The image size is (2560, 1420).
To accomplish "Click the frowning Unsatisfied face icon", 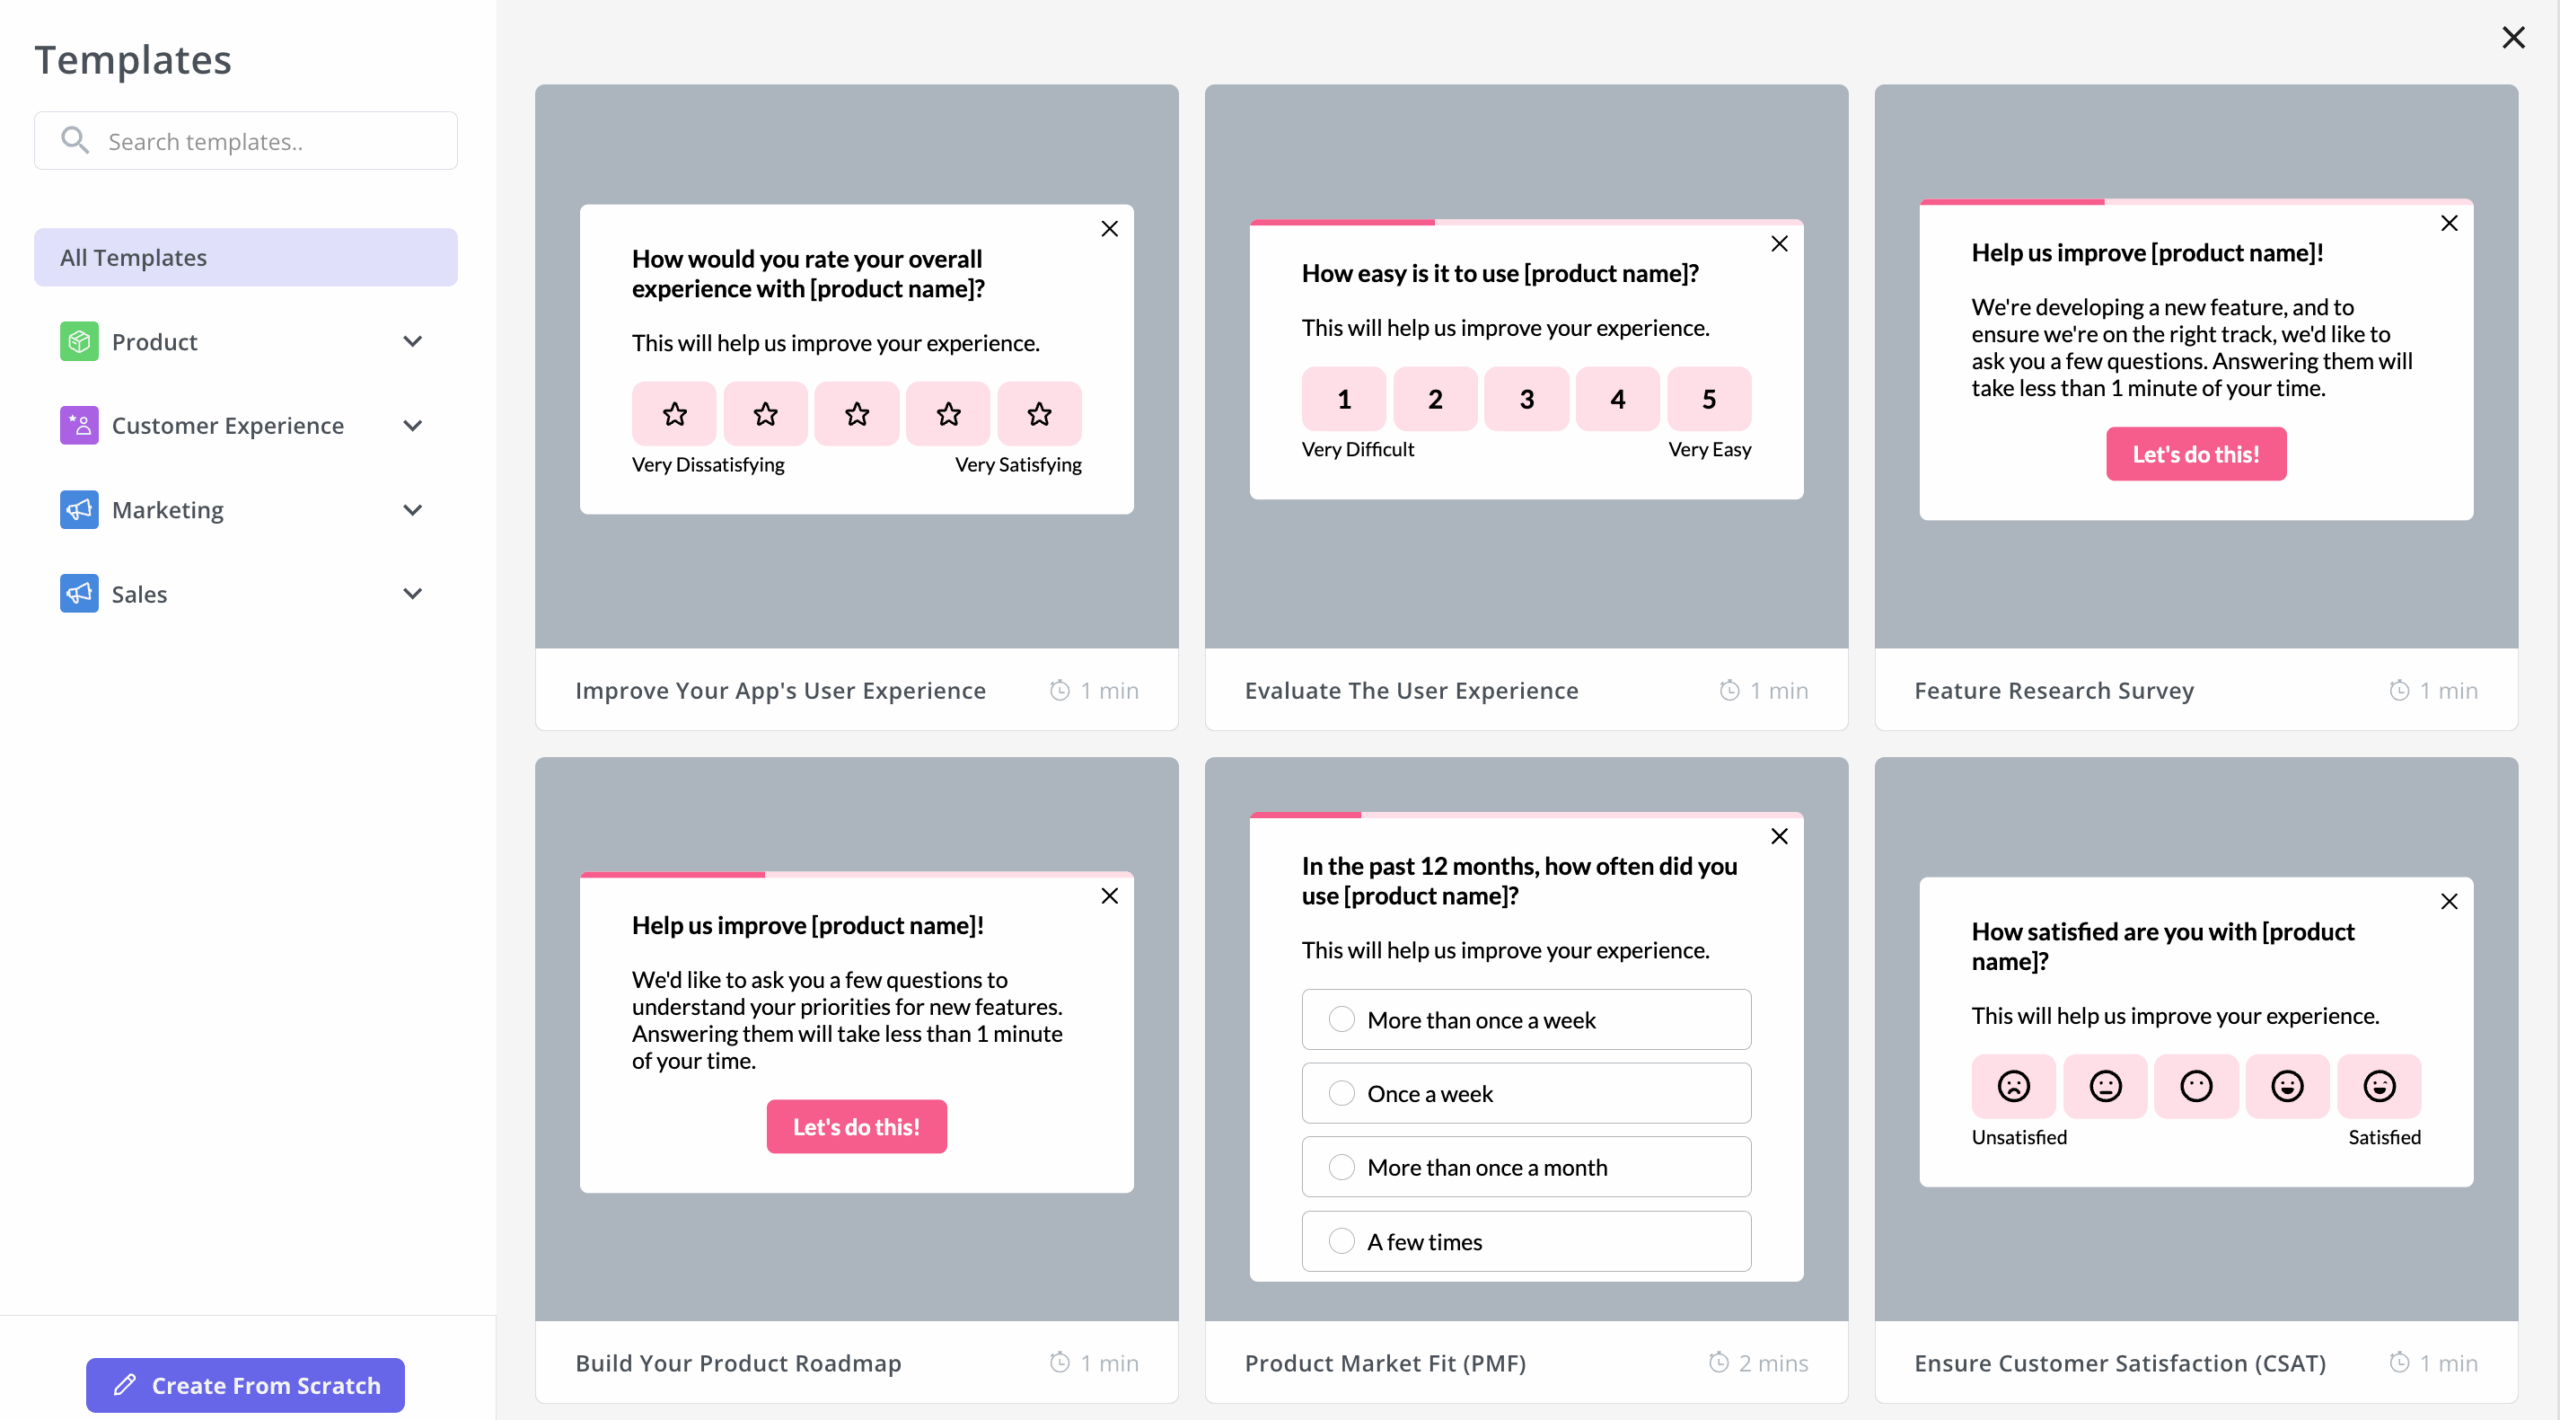I will point(2014,1086).
